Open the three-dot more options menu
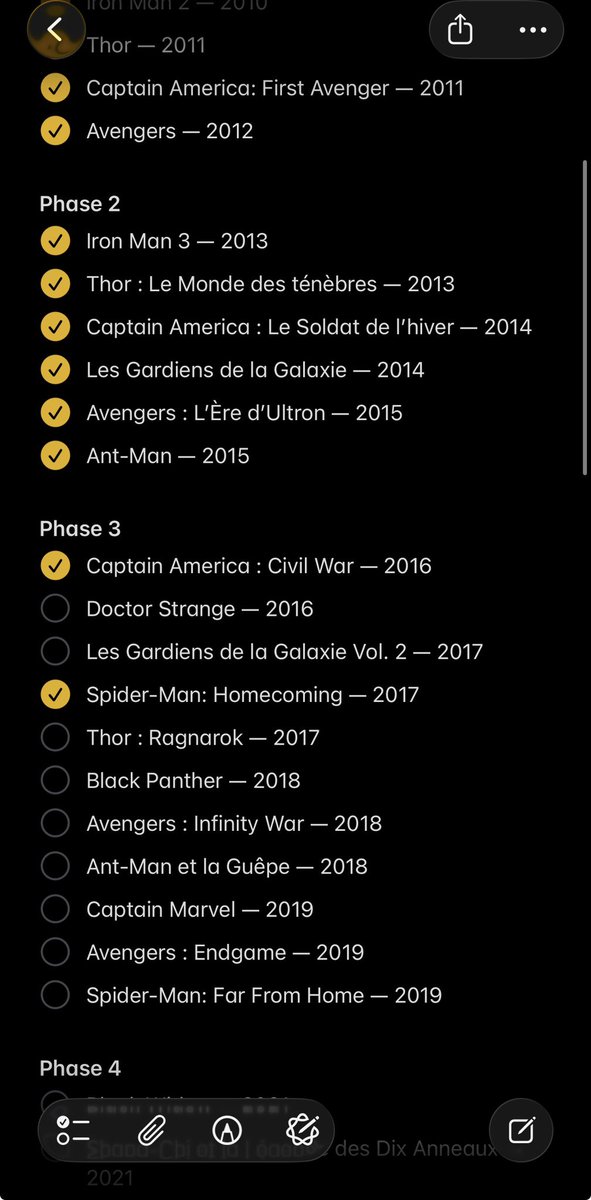 (x=534, y=30)
